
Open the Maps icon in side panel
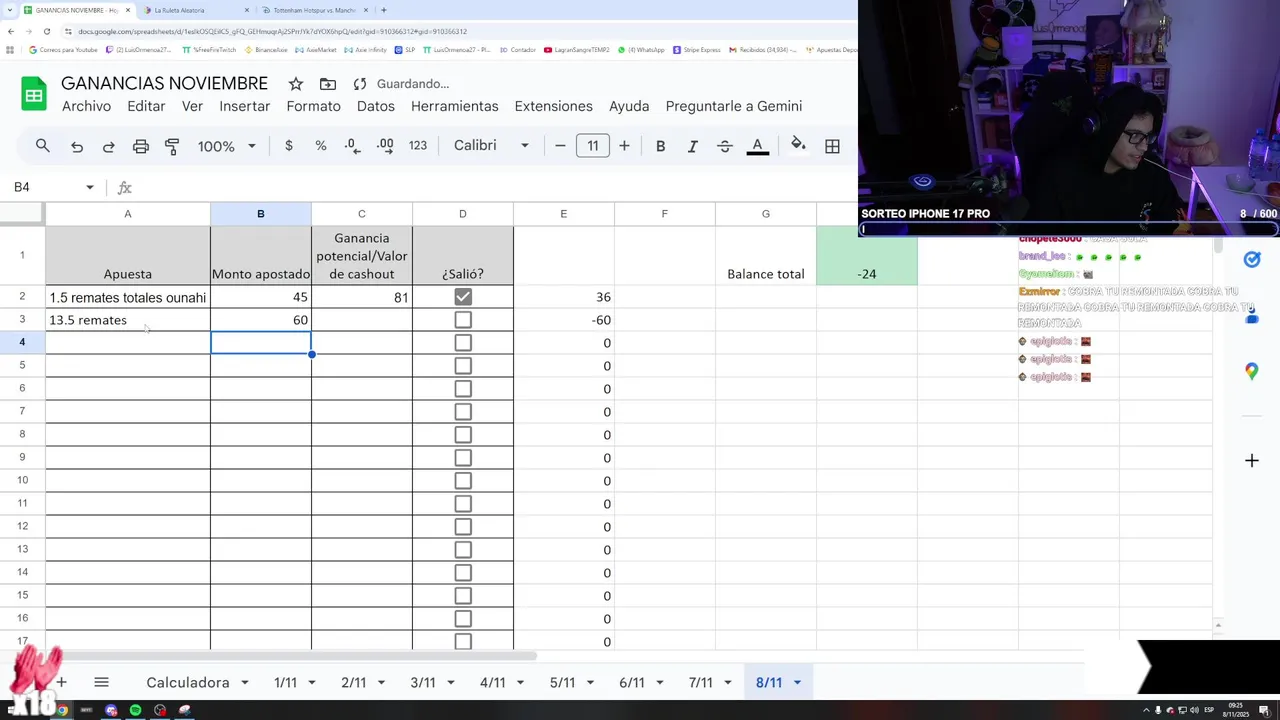click(x=1252, y=371)
